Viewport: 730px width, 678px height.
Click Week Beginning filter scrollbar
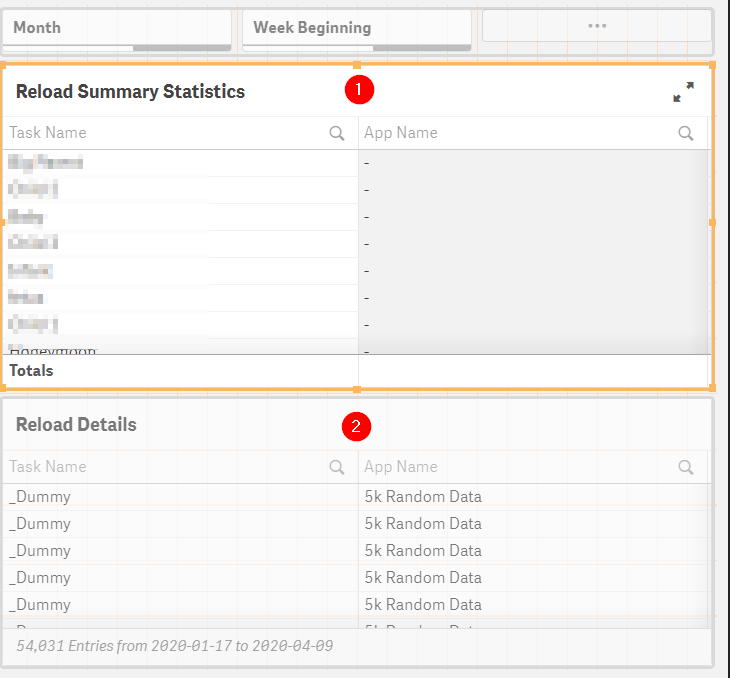point(357,48)
